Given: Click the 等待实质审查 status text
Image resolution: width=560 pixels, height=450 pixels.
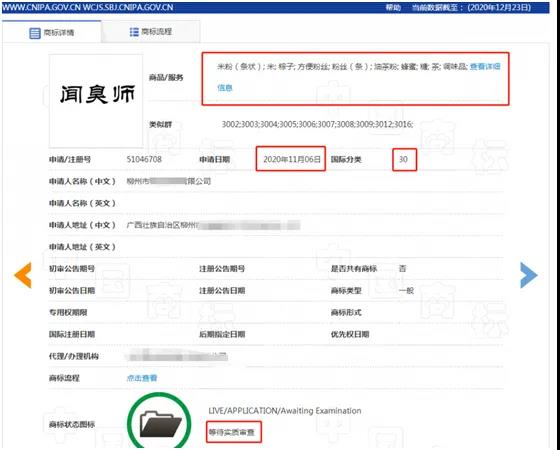Looking at the screenshot, I should (x=232, y=432).
